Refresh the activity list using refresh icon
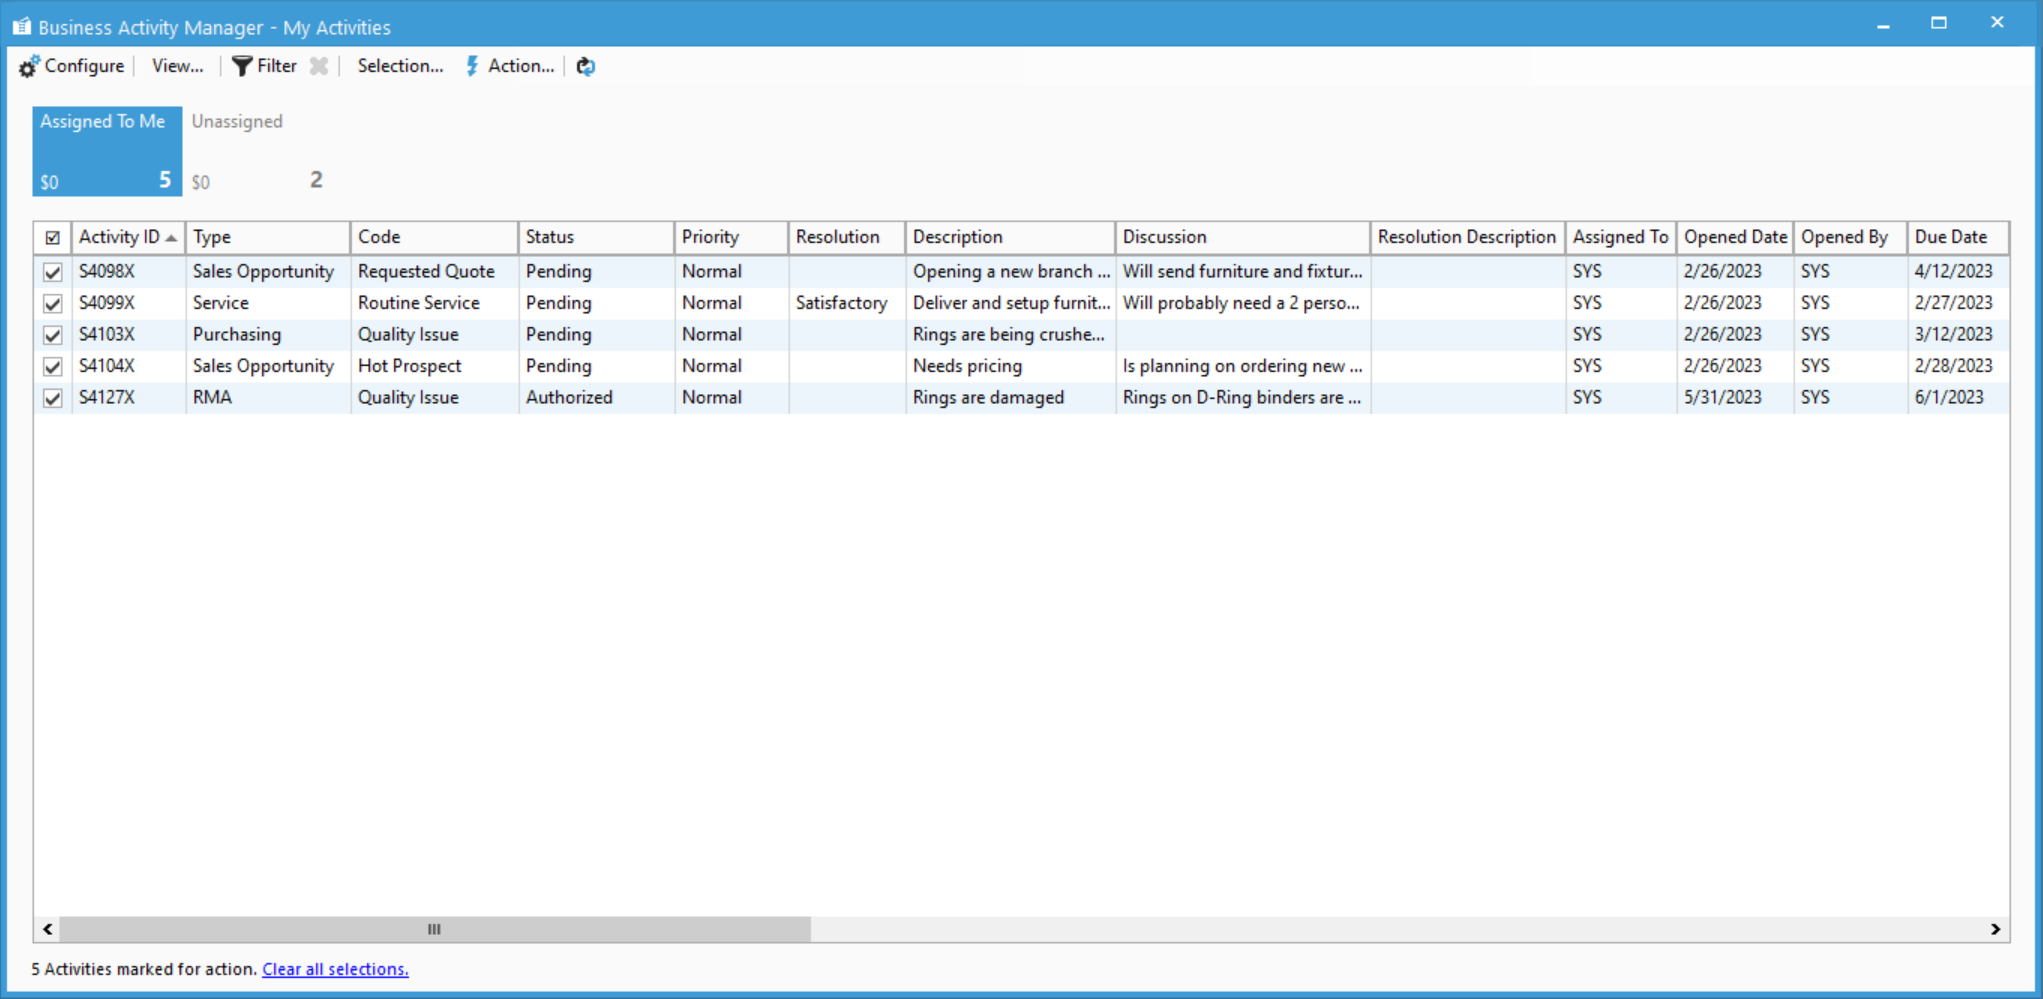Image resolution: width=2043 pixels, height=999 pixels. [586, 66]
